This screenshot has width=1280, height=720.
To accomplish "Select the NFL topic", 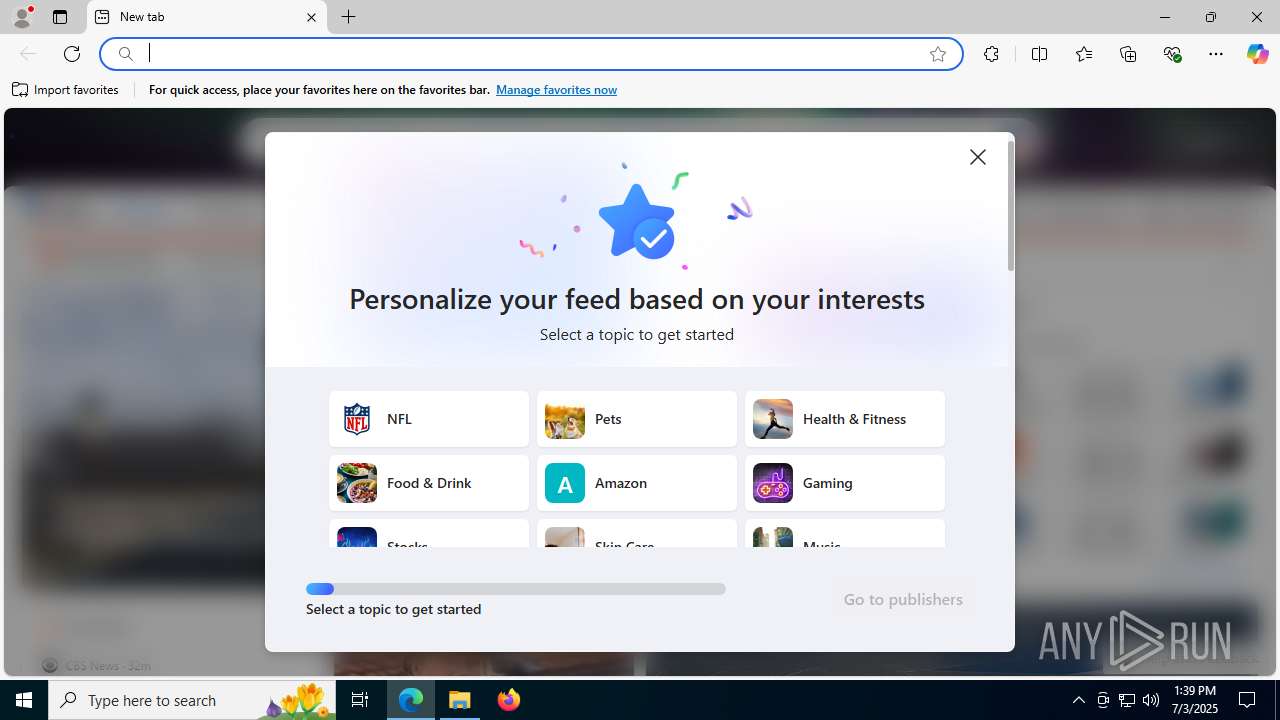I will coord(429,419).
